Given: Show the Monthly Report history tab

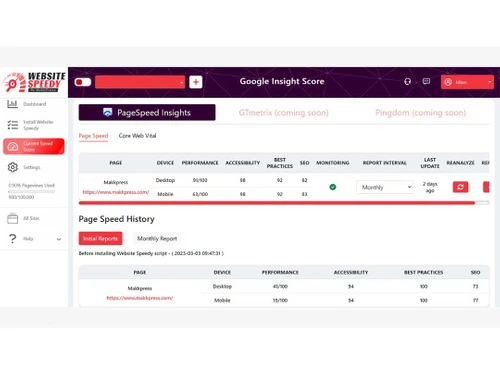Looking at the screenshot, I should pyautogui.click(x=157, y=238).
